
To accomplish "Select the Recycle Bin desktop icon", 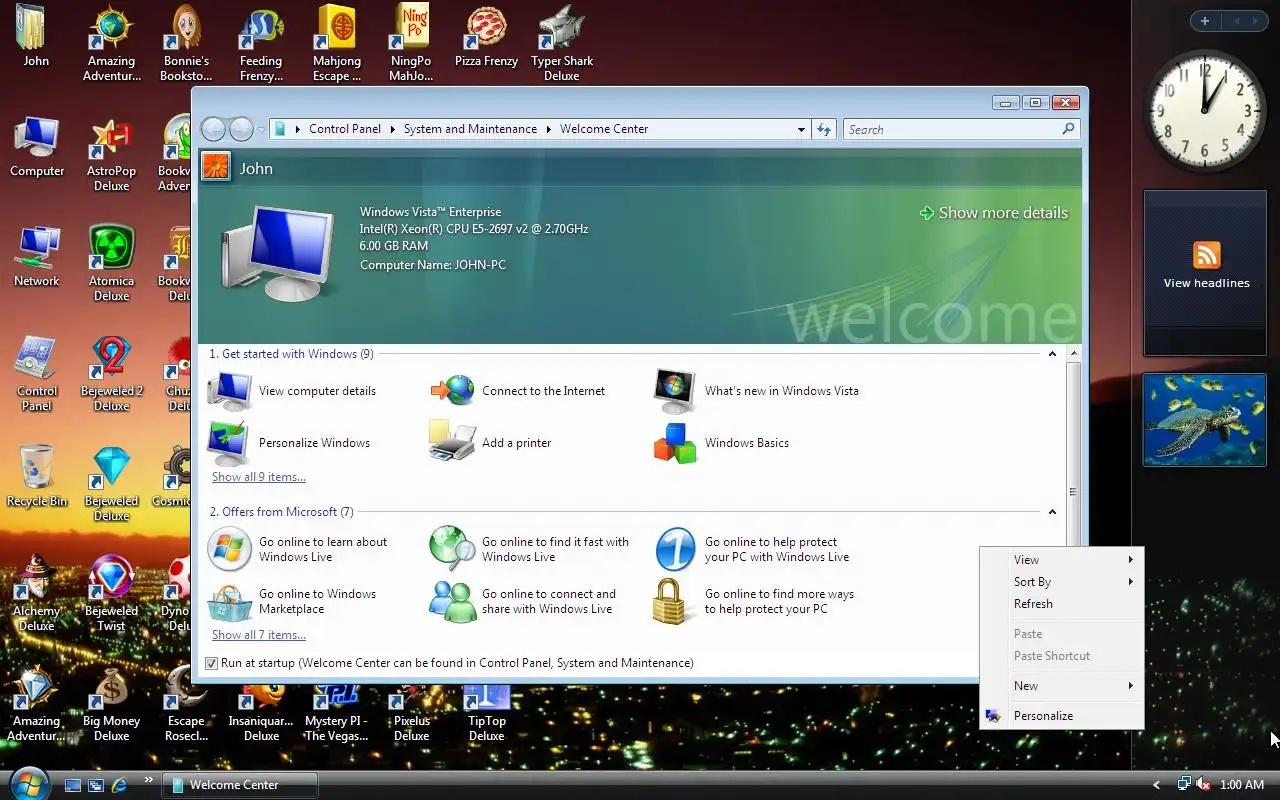I will pyautogui.click(x=37, y=477).
